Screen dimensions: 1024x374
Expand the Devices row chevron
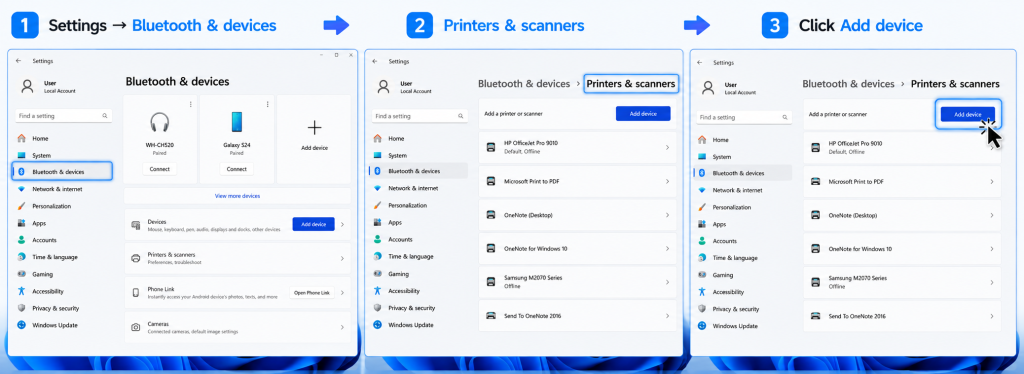(x=343, y=225)
